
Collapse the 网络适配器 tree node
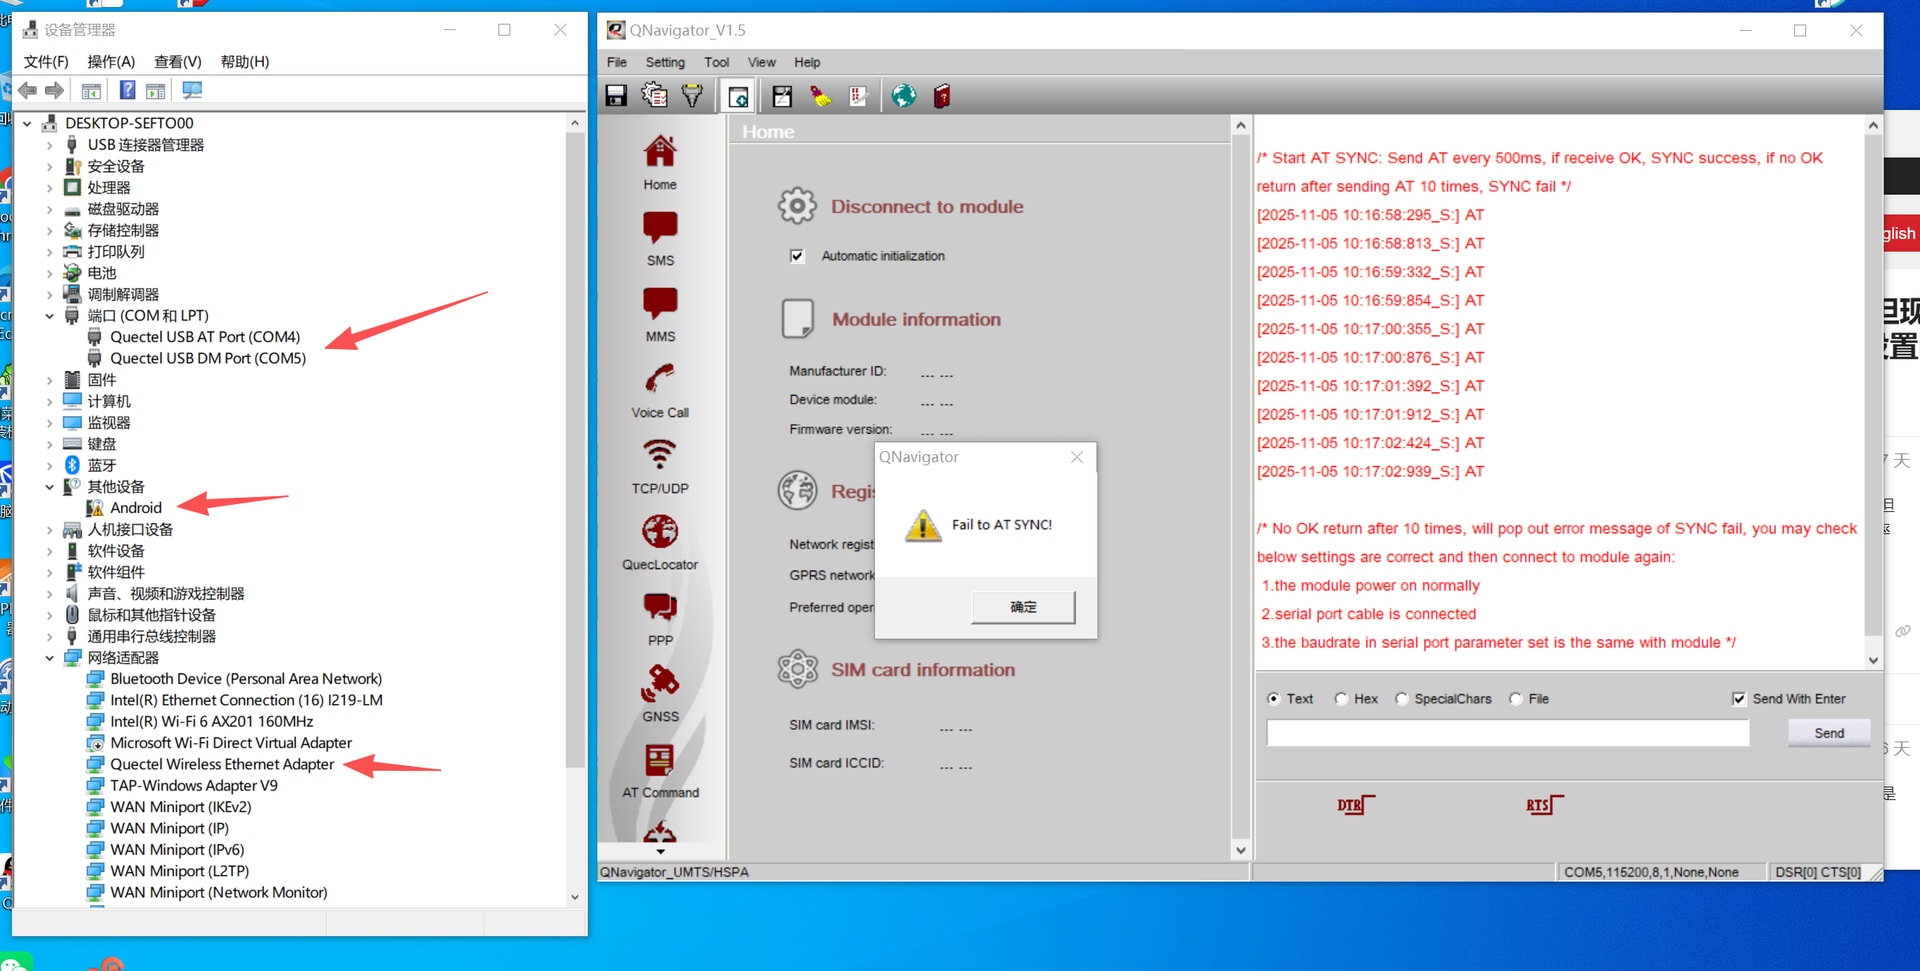(50, 658)
